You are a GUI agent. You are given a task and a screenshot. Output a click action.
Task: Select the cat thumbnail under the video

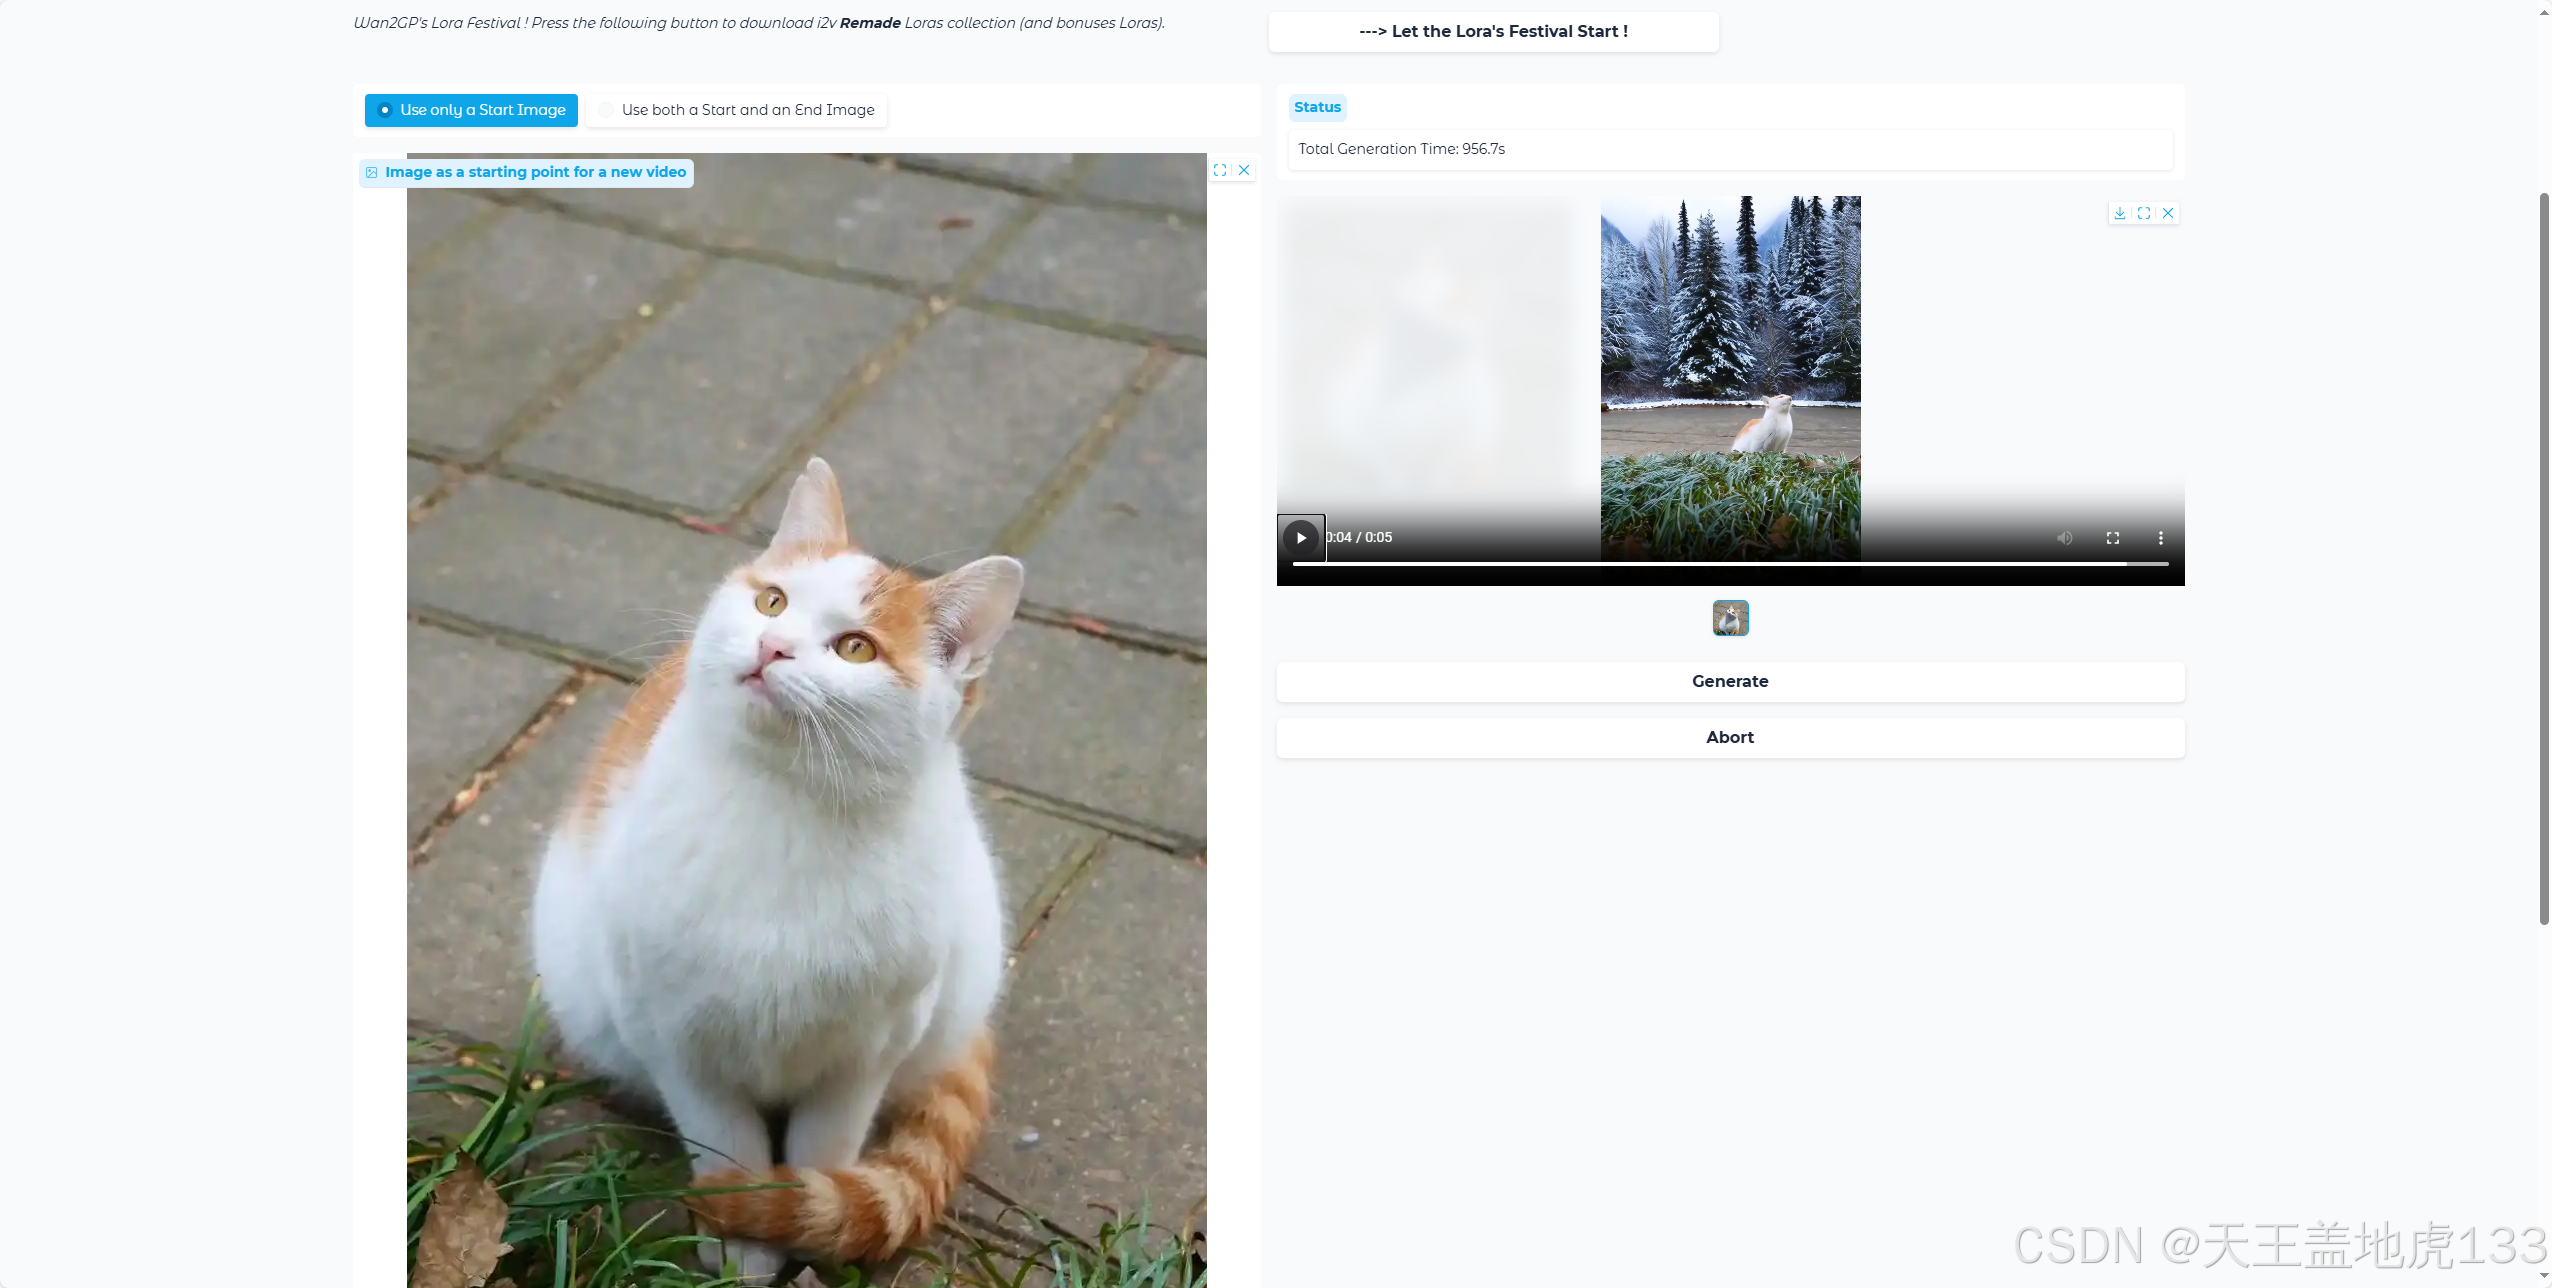(1730, 618)
